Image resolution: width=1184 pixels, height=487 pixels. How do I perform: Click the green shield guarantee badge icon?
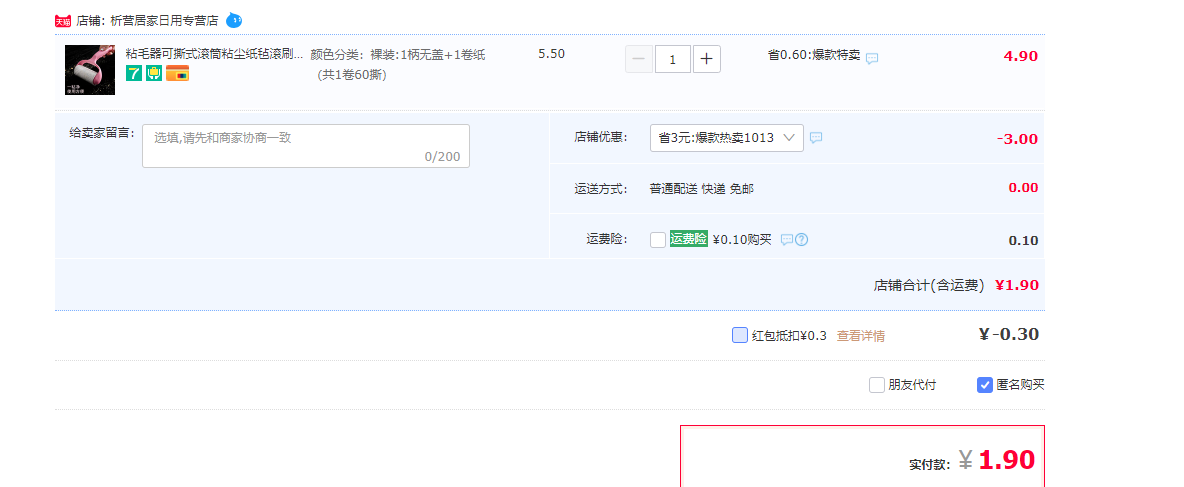(x=154, y=73)
